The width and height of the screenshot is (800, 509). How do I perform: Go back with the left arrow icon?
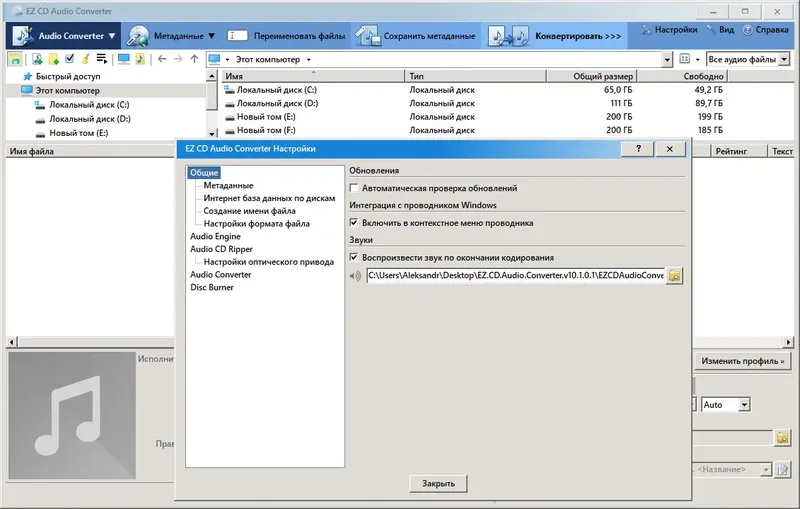point(162,59)
